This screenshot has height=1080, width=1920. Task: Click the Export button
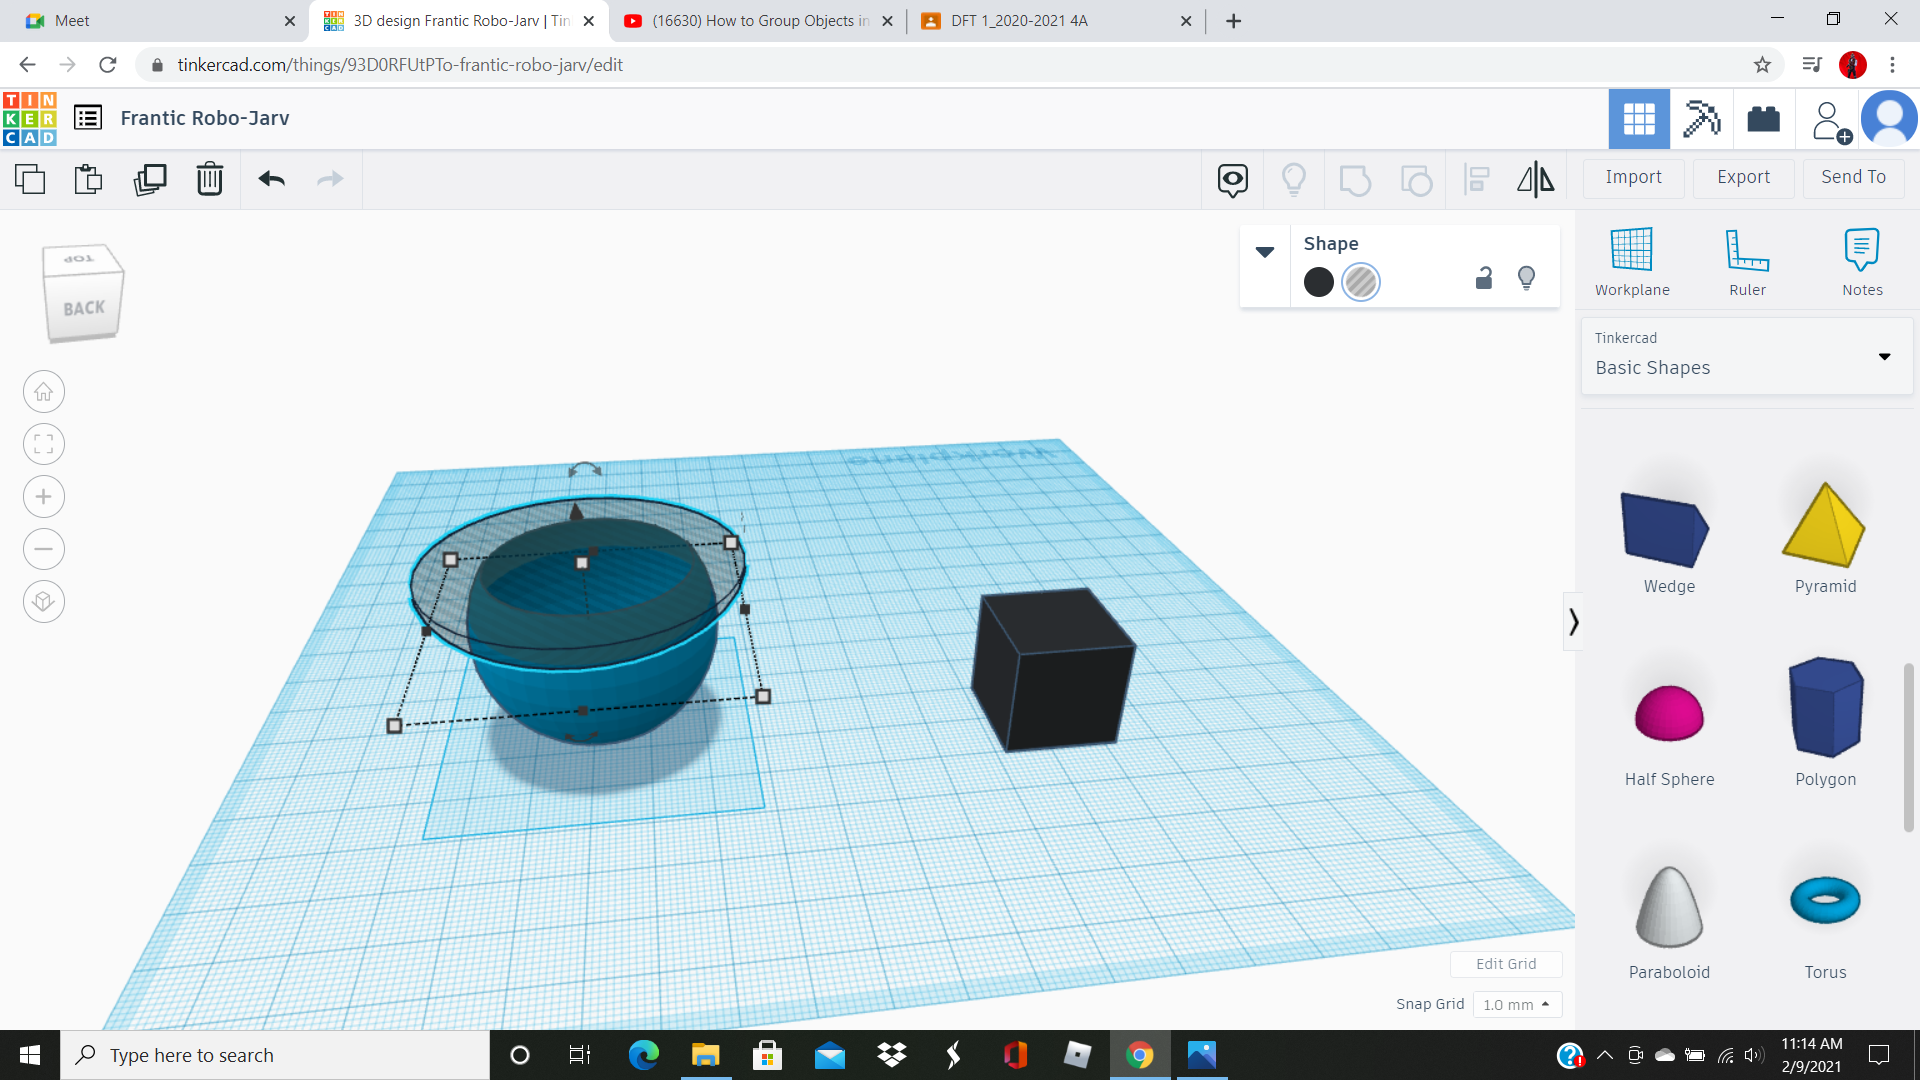pos(1742,177)
